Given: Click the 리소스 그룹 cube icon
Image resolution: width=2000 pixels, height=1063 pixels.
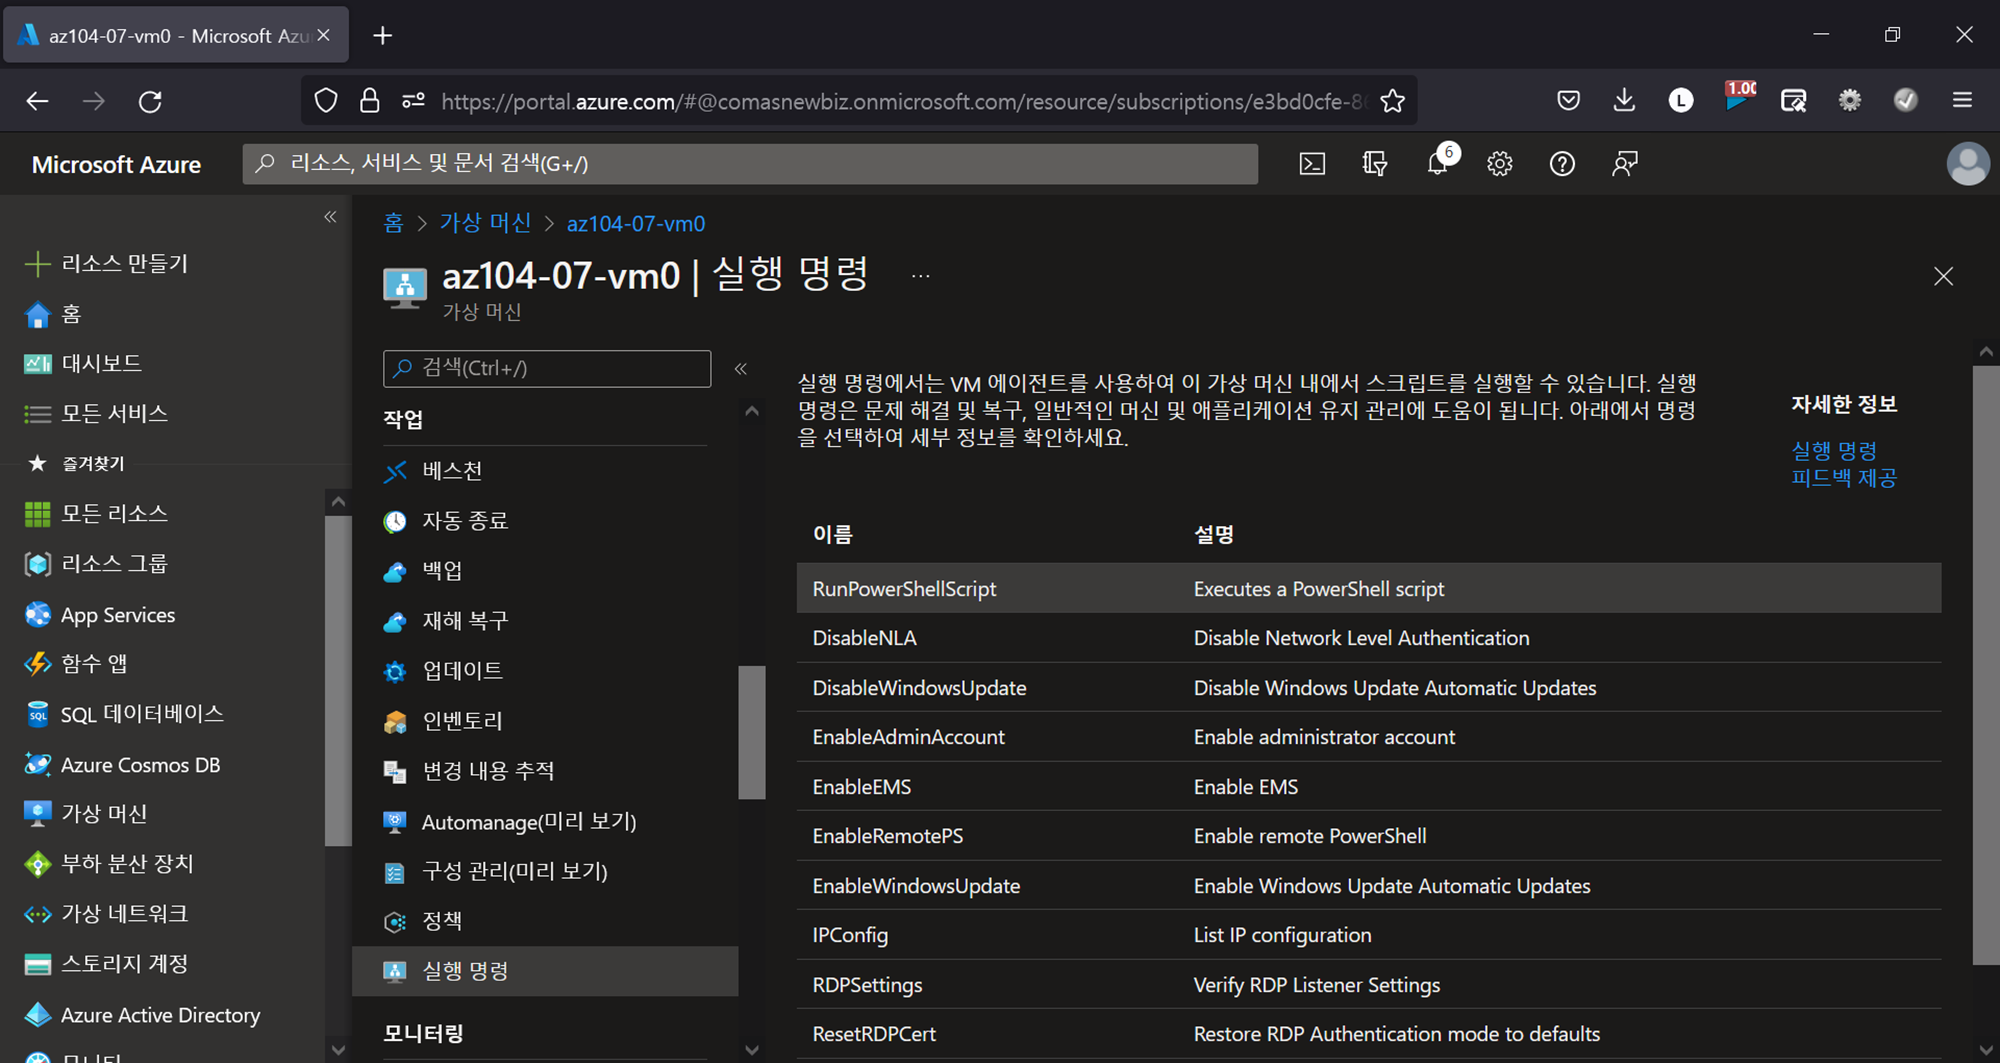Looking at the screenshot, I should coord(37,564).
